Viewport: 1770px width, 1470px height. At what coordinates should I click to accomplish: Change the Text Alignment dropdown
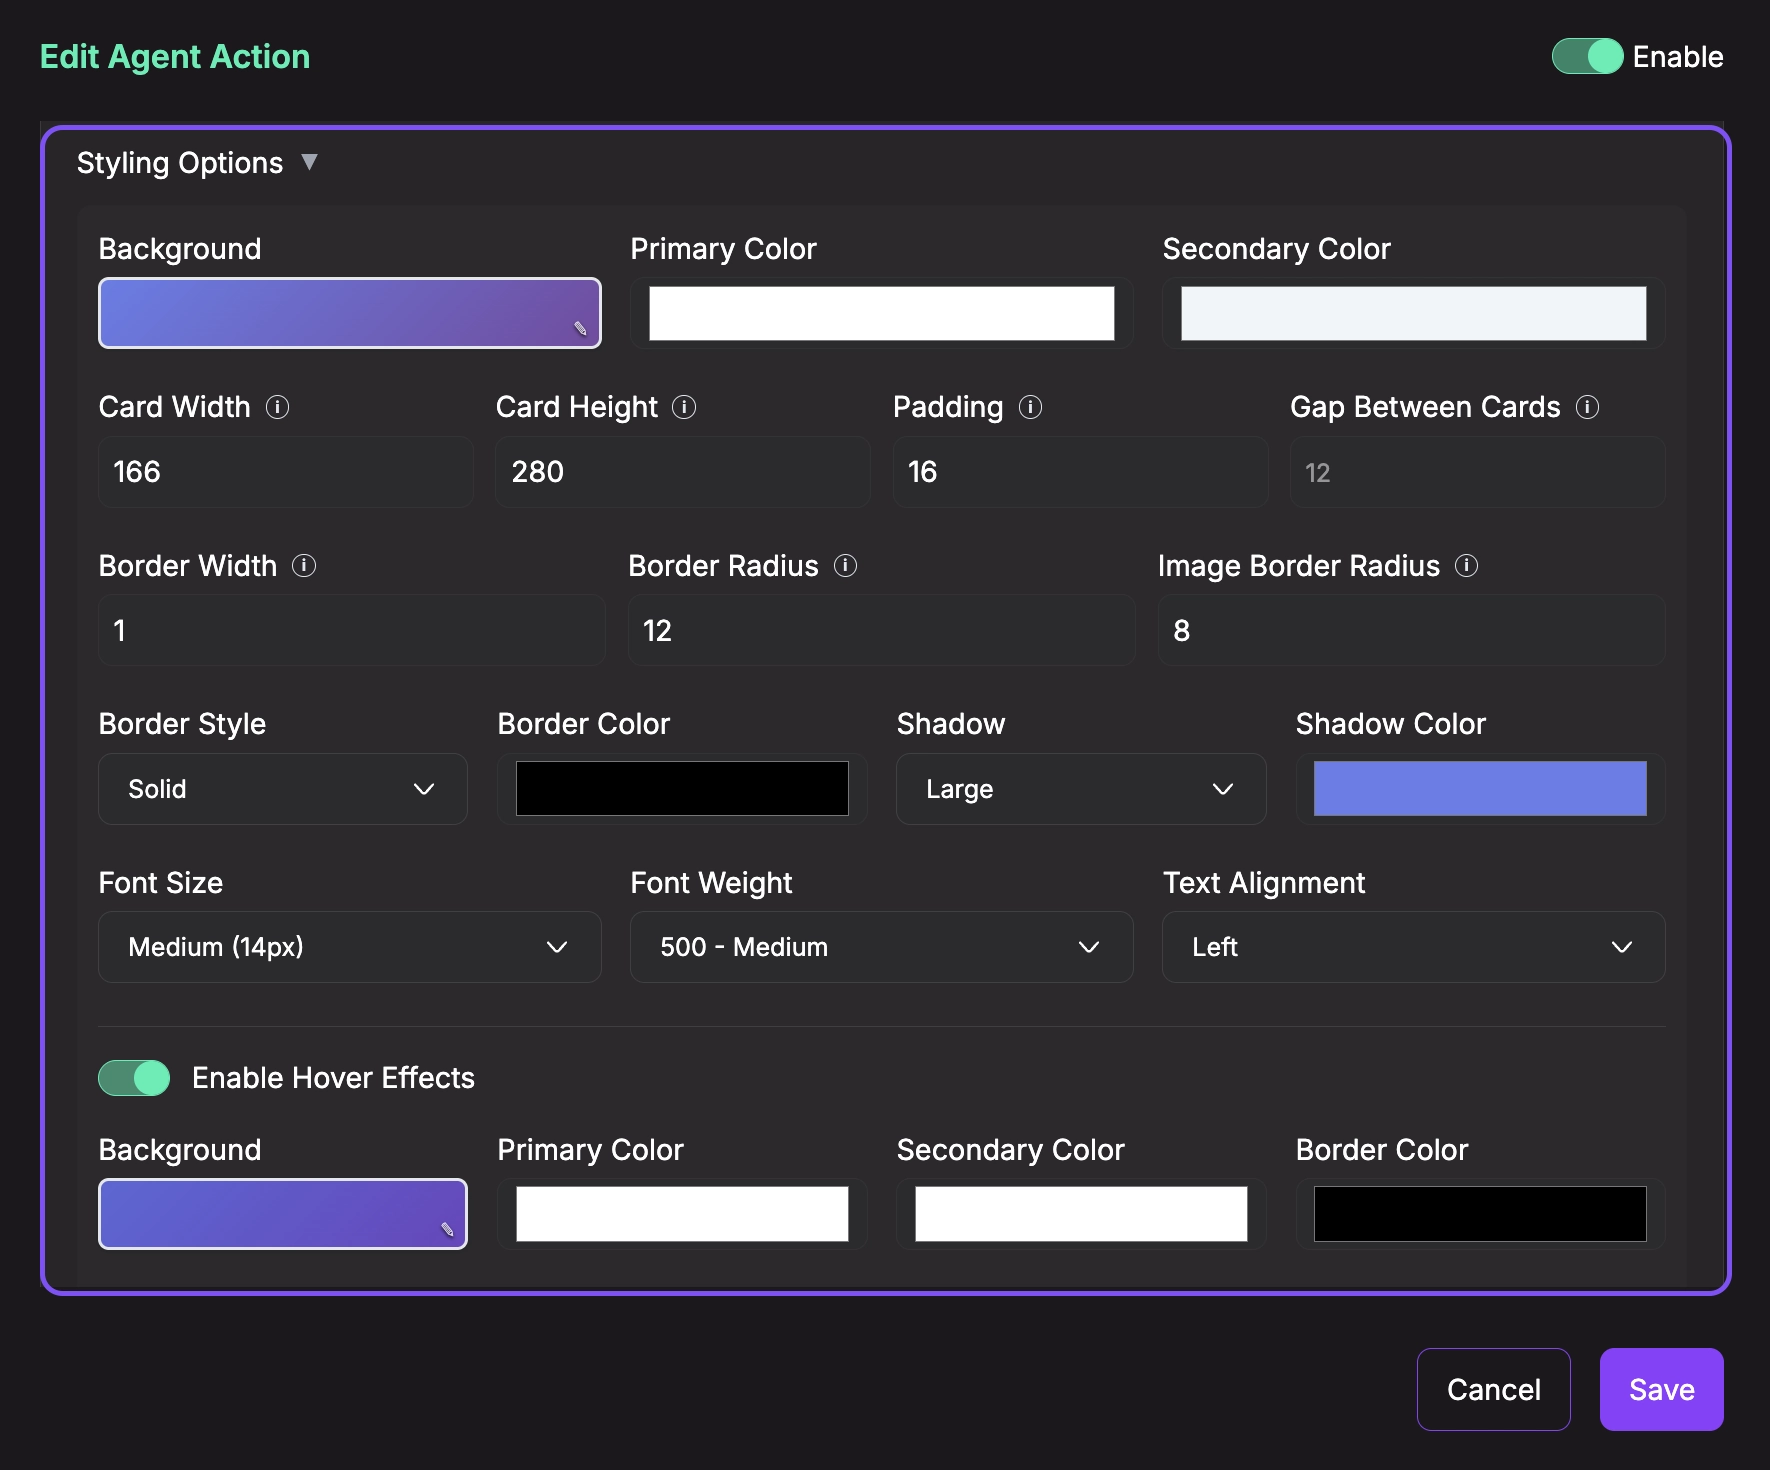coord(1413,947)
